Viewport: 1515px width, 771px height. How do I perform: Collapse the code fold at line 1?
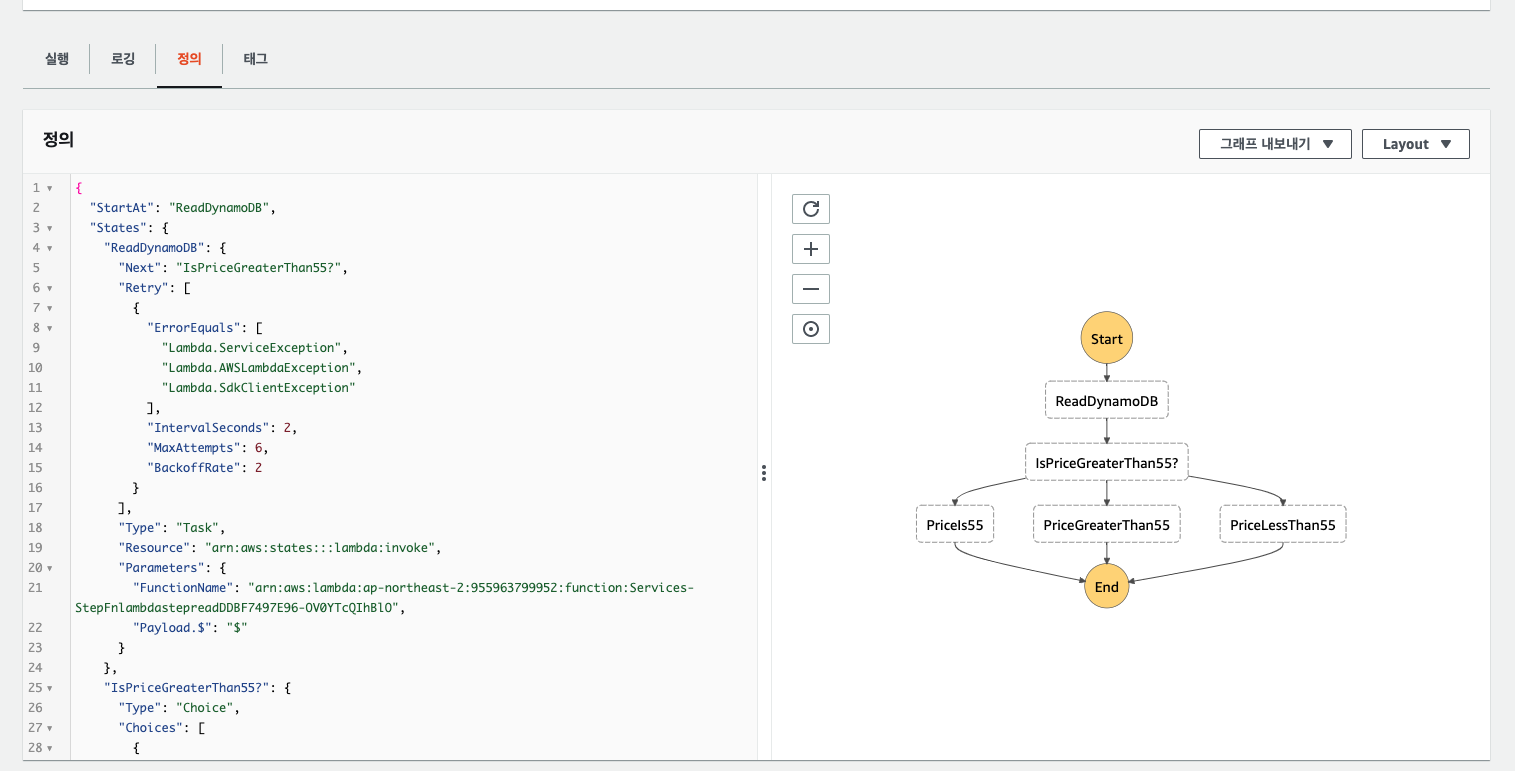[x=50, y=188]
